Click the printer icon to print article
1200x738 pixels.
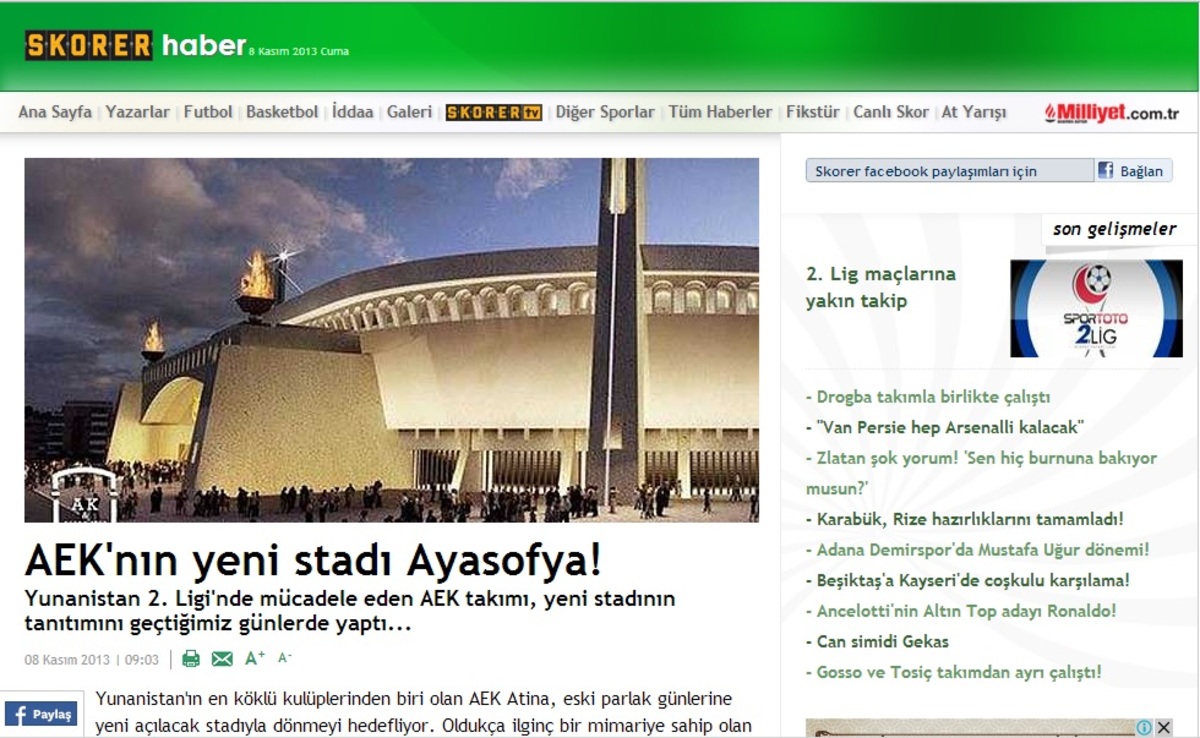tap(191, 659)
